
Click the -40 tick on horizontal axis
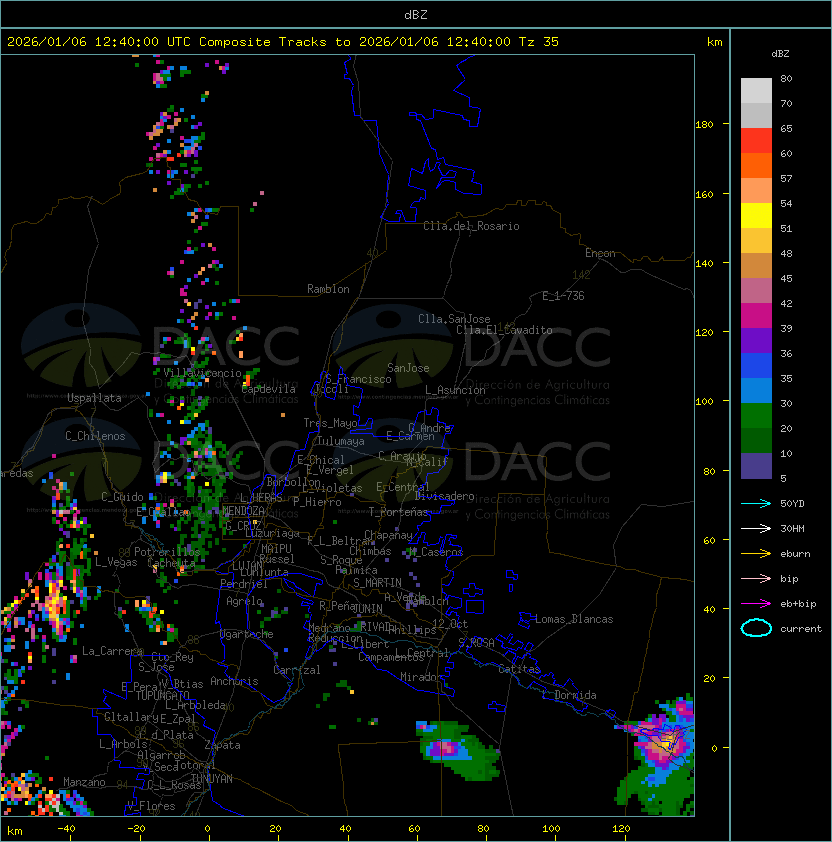click(x=67, y=829)
